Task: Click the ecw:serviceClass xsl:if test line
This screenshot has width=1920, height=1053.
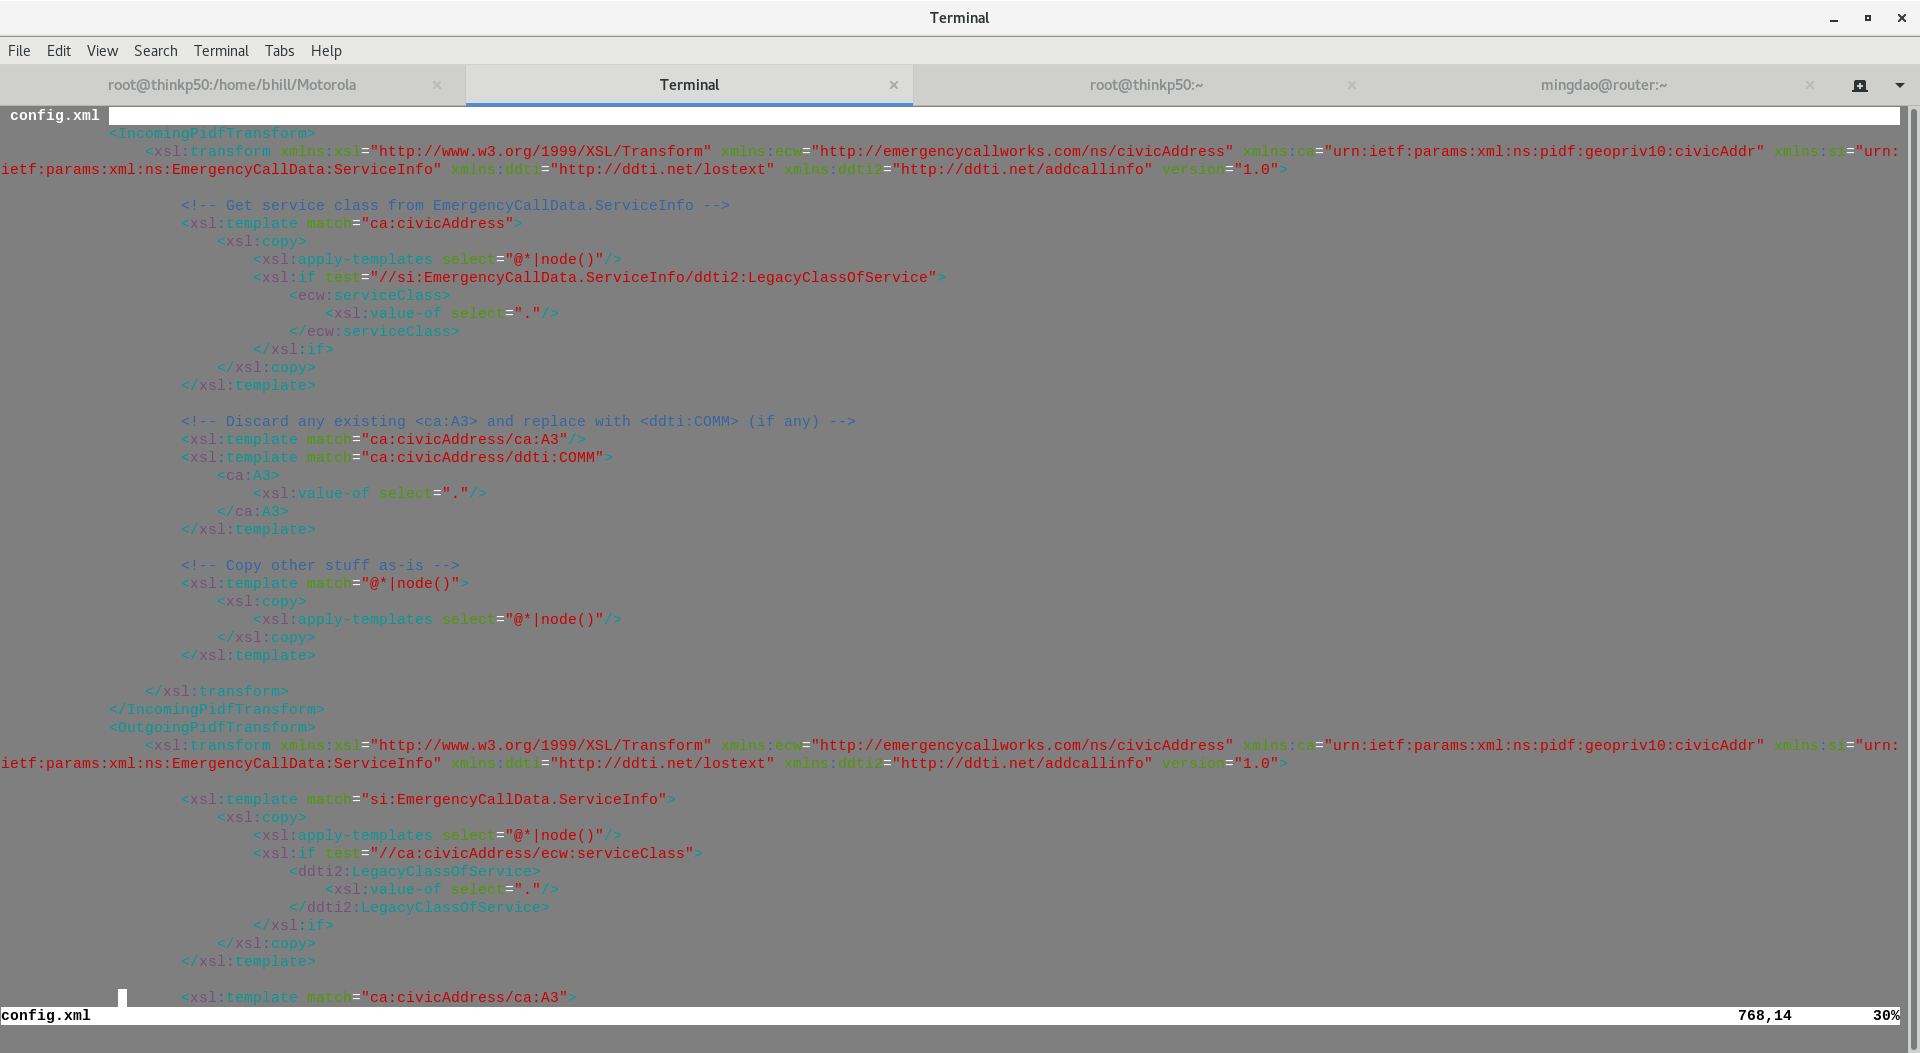Action: pos(478,854)
